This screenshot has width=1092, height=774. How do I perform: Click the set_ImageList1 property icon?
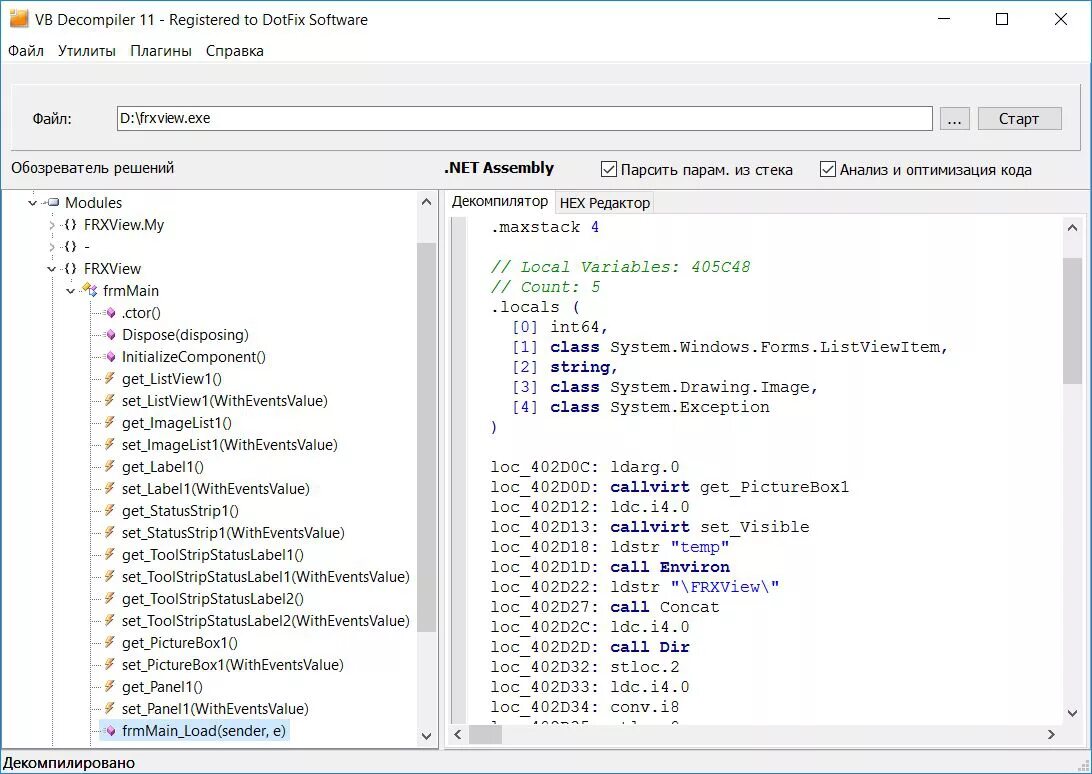coord(110,444)
